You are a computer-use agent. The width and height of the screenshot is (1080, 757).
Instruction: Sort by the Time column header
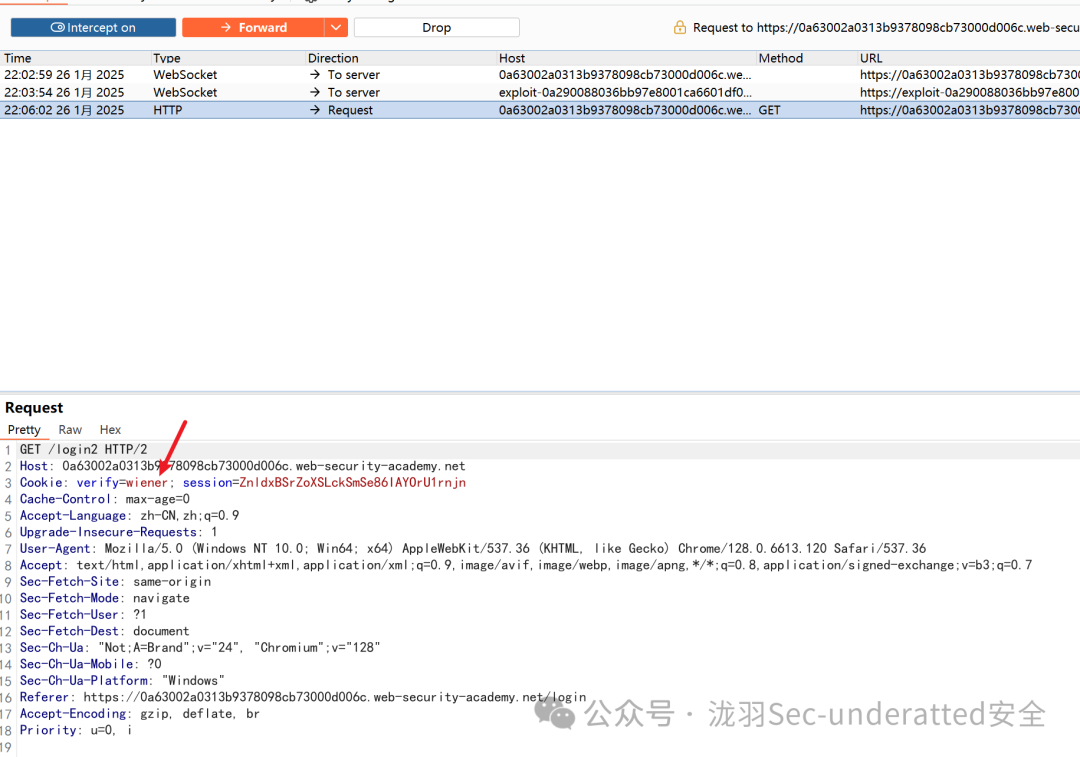click(18, 59)
